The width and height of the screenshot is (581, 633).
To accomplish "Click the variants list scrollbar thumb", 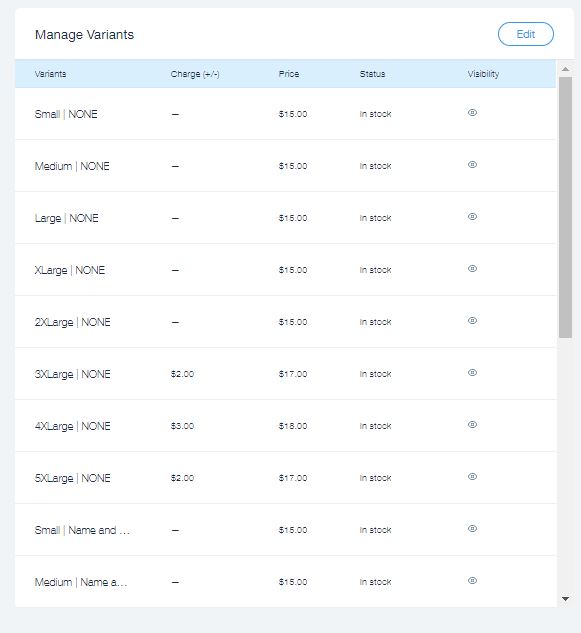I will [x=566, y=207].
